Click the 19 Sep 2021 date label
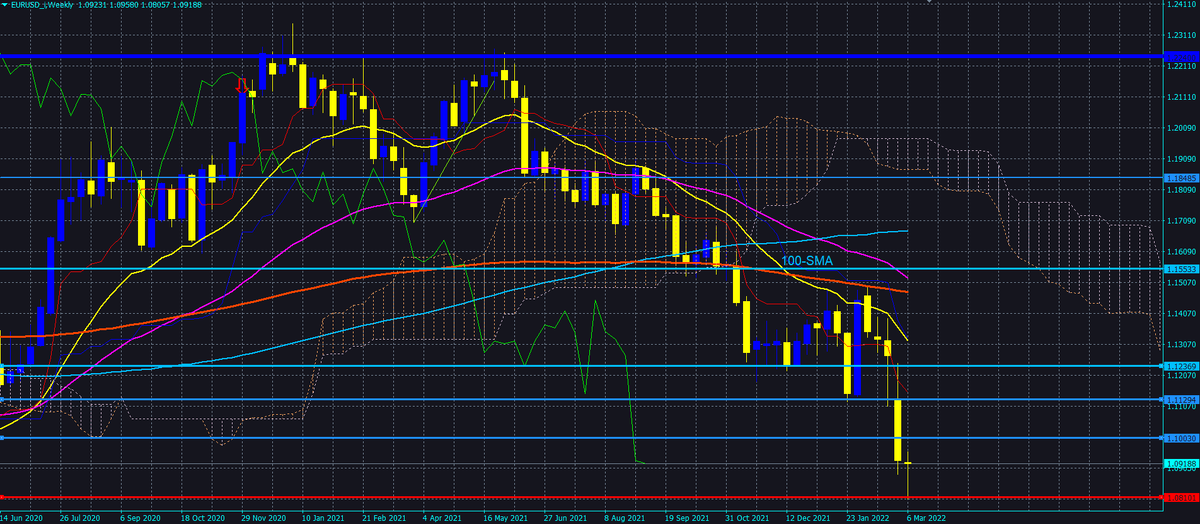This screenshot has width=1200, height=524. 685,519
